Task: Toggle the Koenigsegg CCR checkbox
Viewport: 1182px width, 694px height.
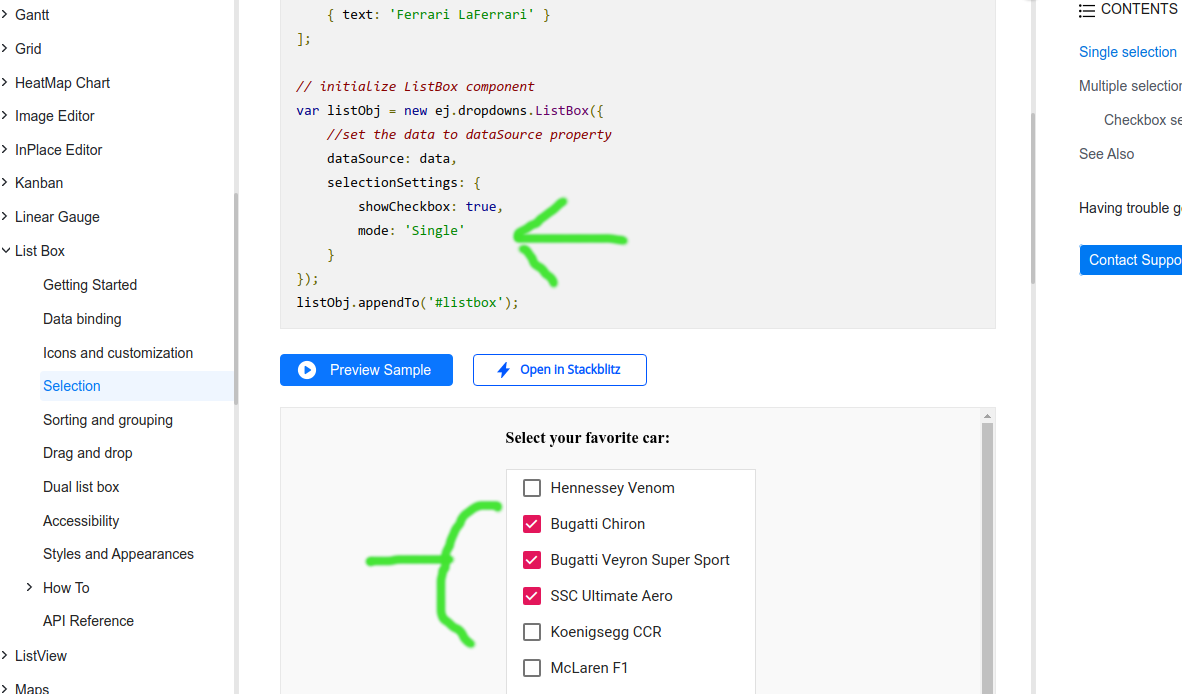Action: coord(532,632)
